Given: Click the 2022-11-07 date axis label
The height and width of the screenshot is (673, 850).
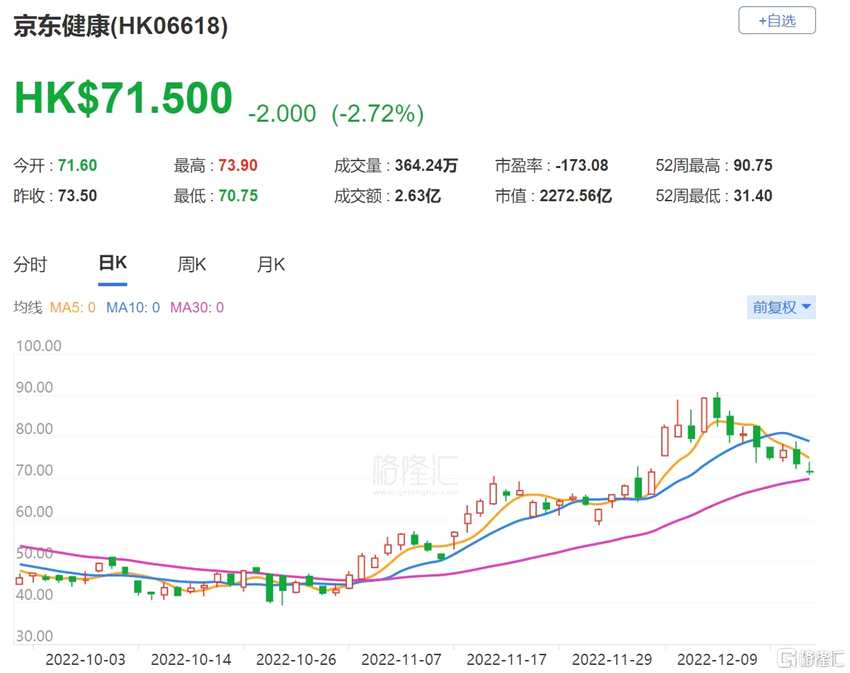Looking at the screenshot, I should tap(401, 660).
